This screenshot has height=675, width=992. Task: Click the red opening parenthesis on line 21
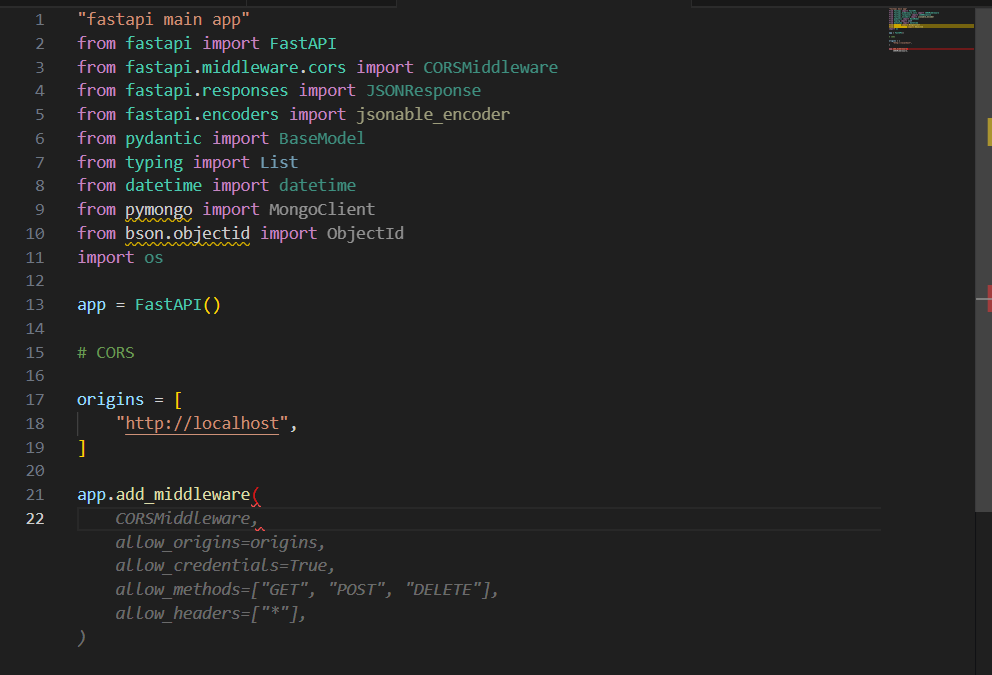point(256,495)
